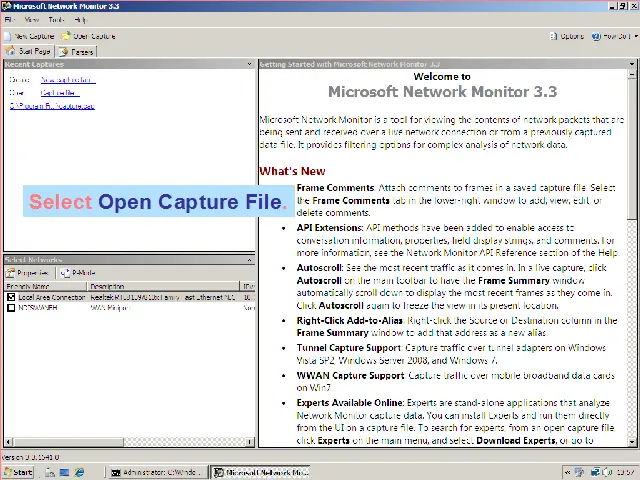Click the Experts Available Online bullet text
640x480 pixels.
coord(351,403)
